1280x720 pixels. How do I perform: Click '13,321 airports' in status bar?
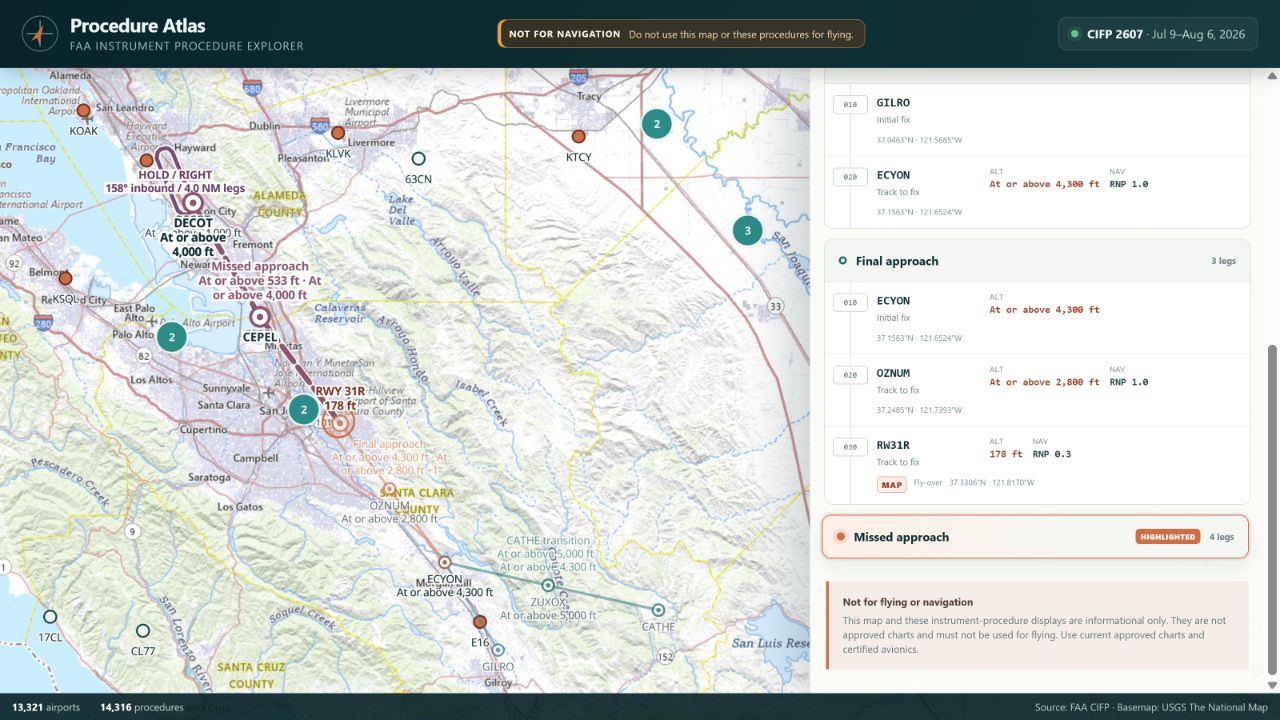point(46,707)
